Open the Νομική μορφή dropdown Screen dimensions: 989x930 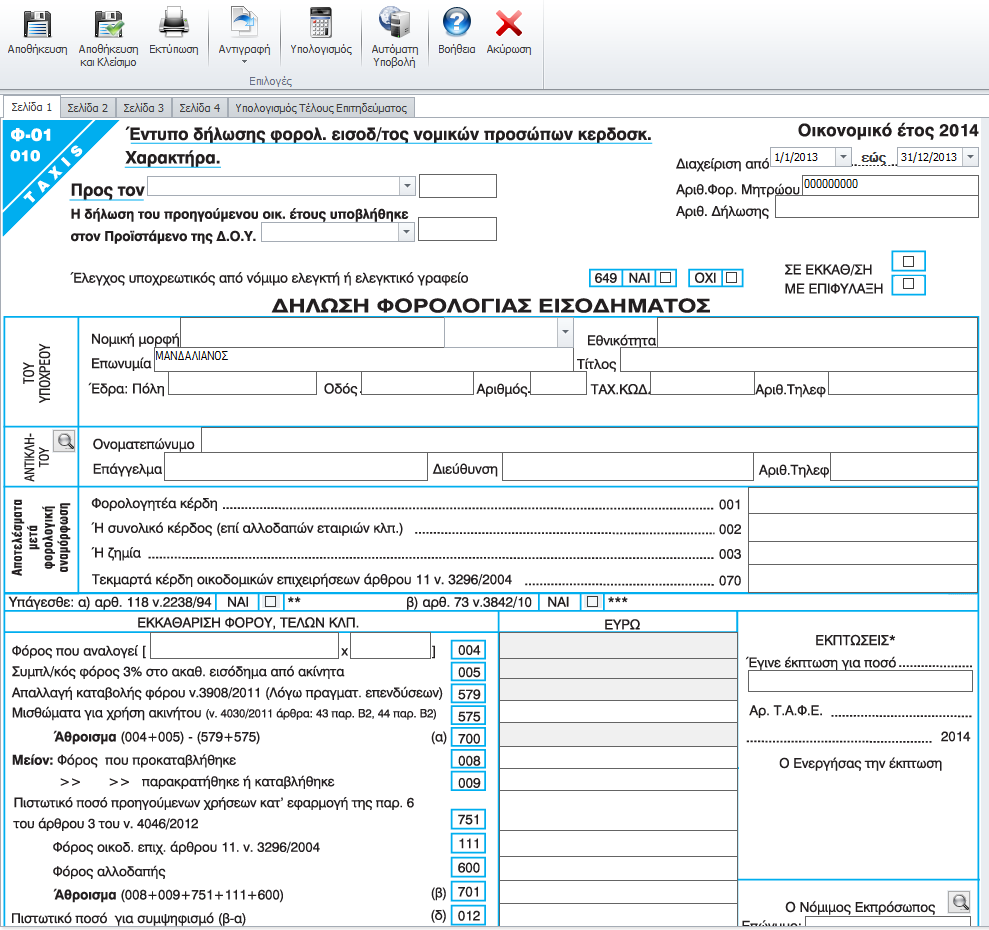tap(565, 332)
